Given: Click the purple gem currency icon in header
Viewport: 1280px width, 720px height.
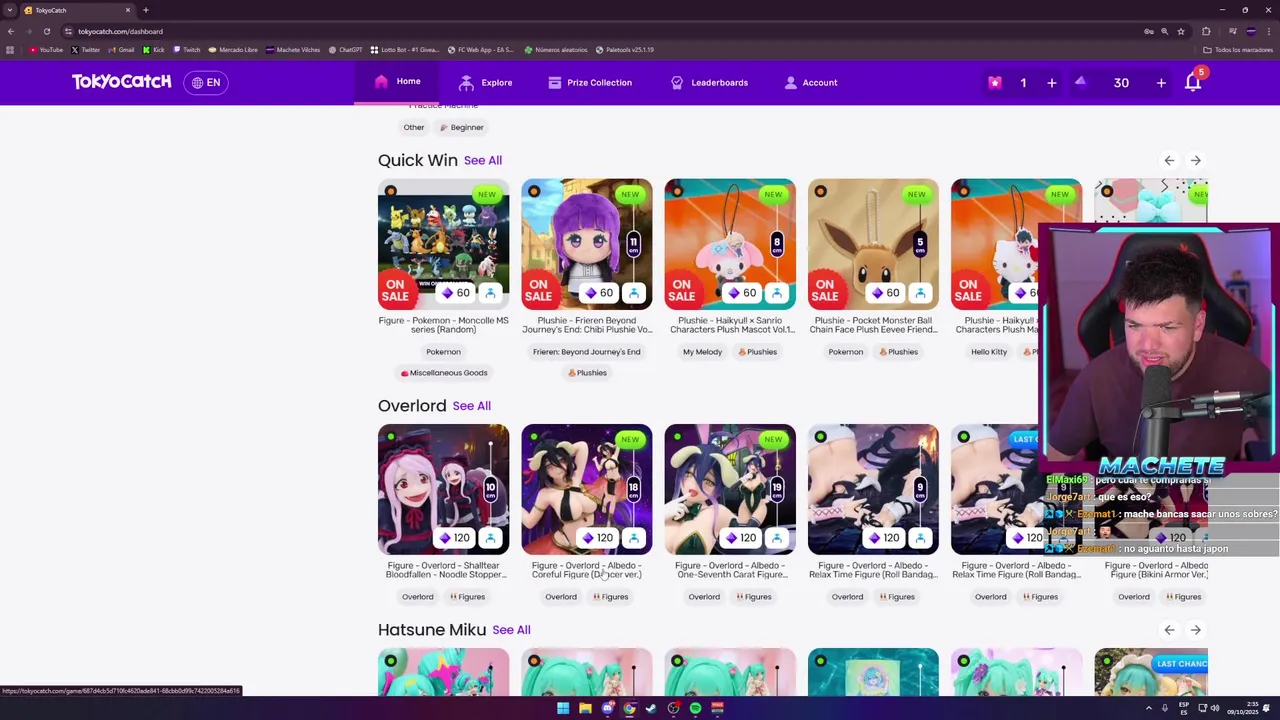Looking at the screenshot, I should tap(1081, 82).
